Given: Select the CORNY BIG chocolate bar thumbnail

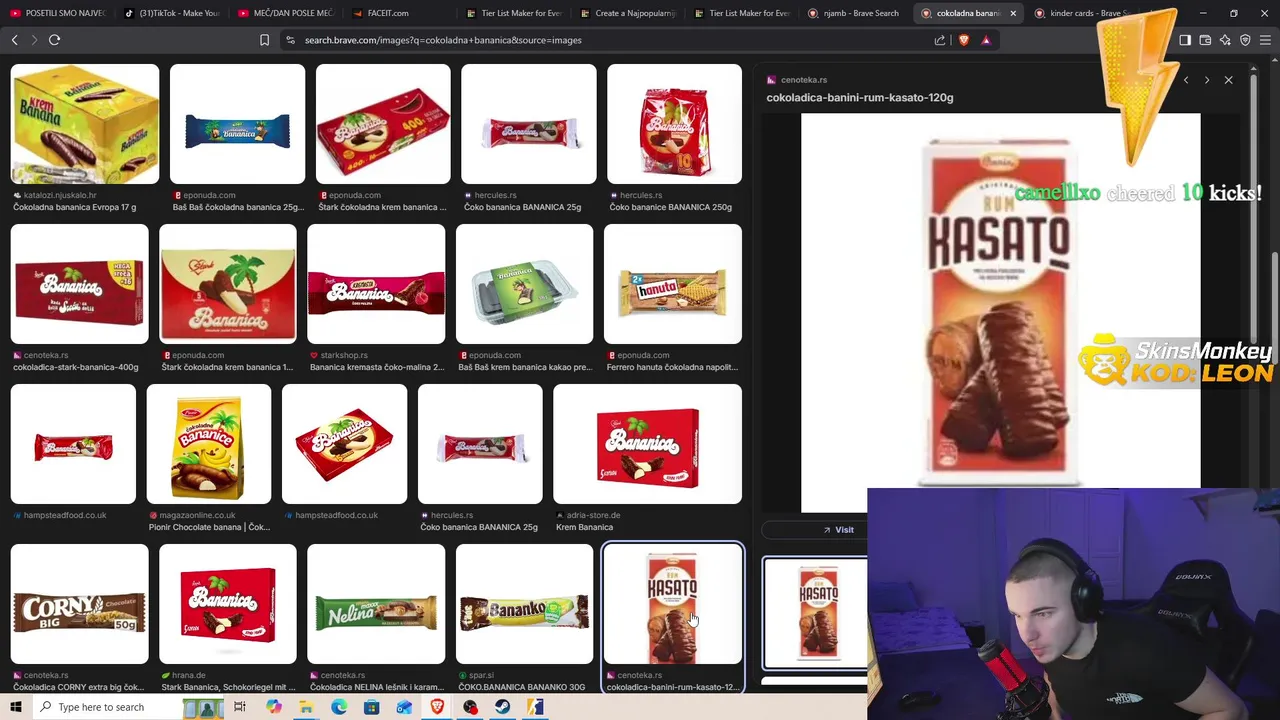Looking at the screenshot, I should pyautogui.click(x=79, y=604).
